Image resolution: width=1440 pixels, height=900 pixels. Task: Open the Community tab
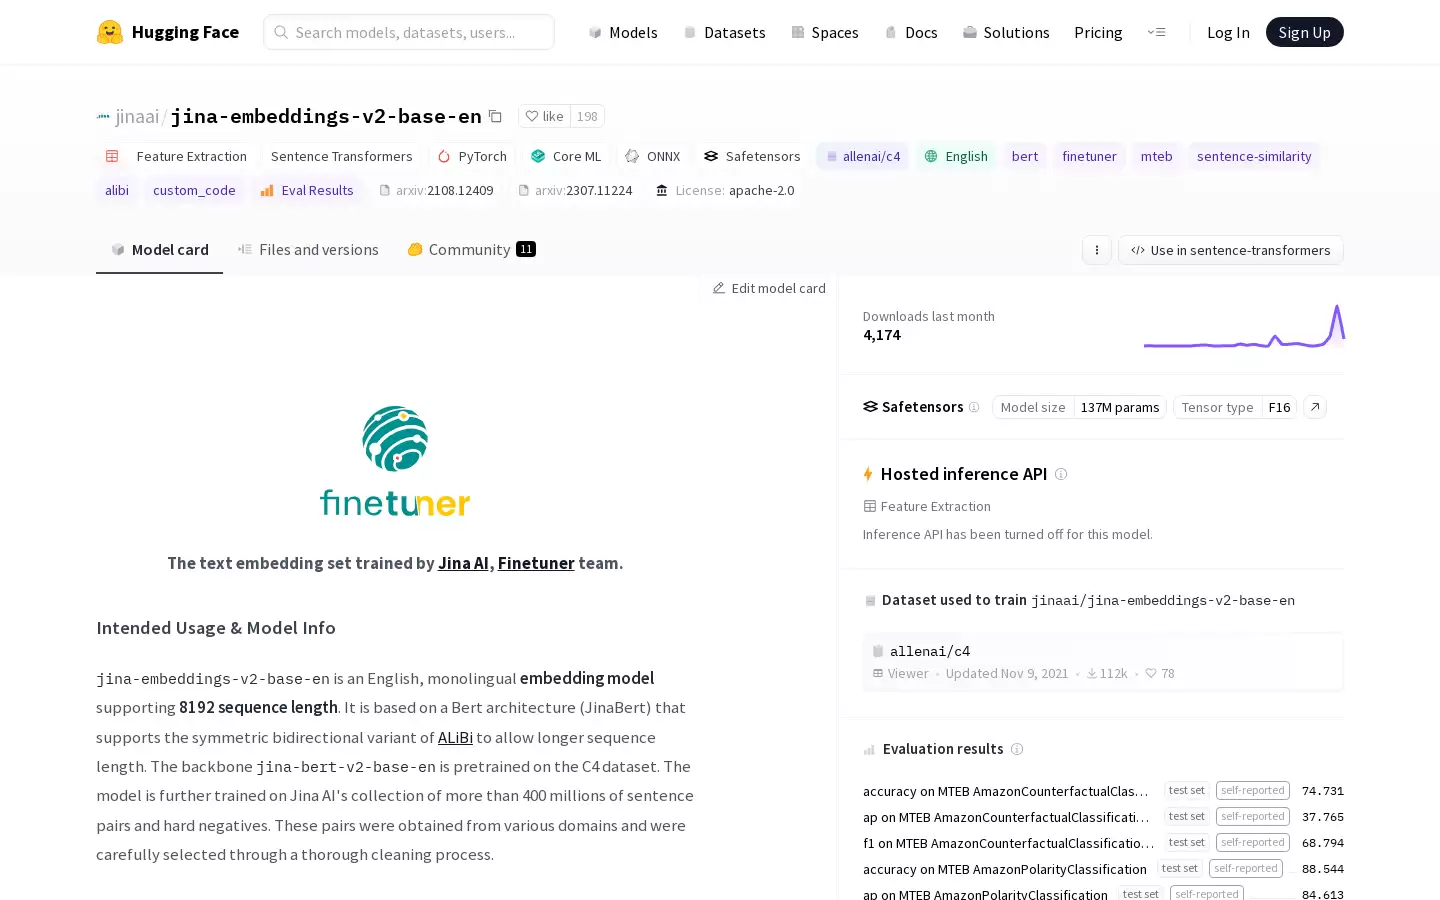click(x=471, y=250)
